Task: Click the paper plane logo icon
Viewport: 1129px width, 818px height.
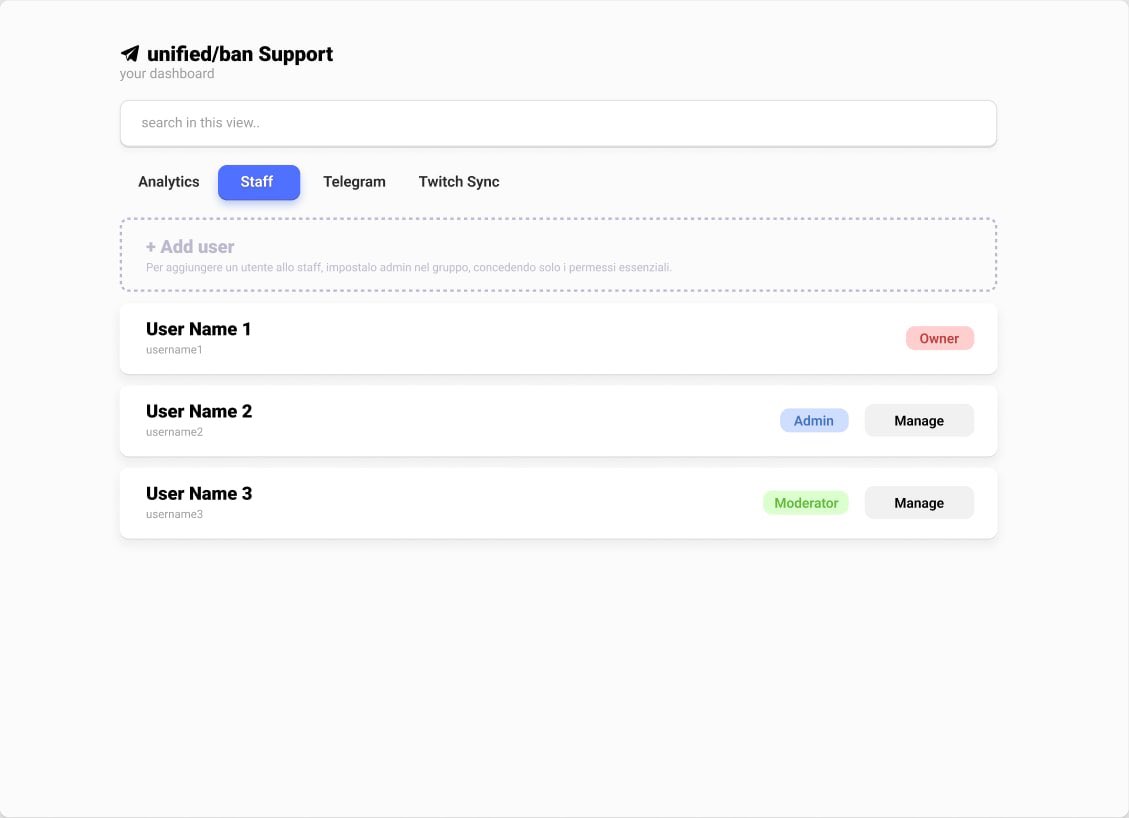Action: (130, 54)
